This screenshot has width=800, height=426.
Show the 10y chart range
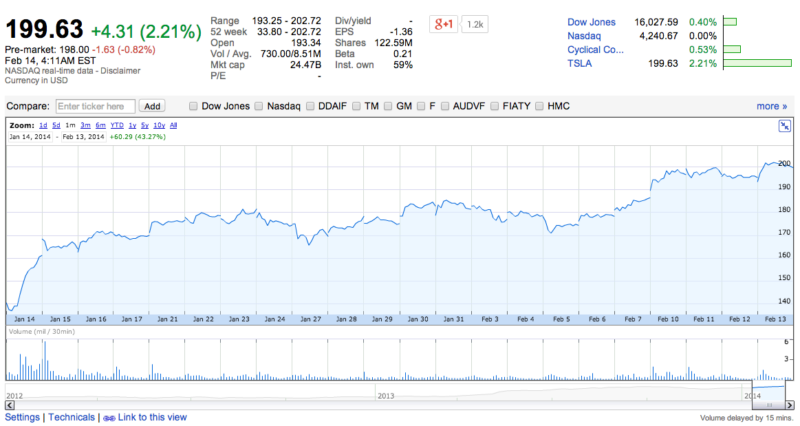point(159,125)
